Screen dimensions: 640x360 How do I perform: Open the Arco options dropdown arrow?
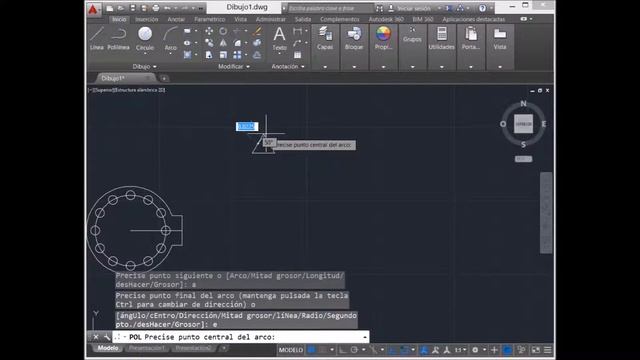(171, 54)
